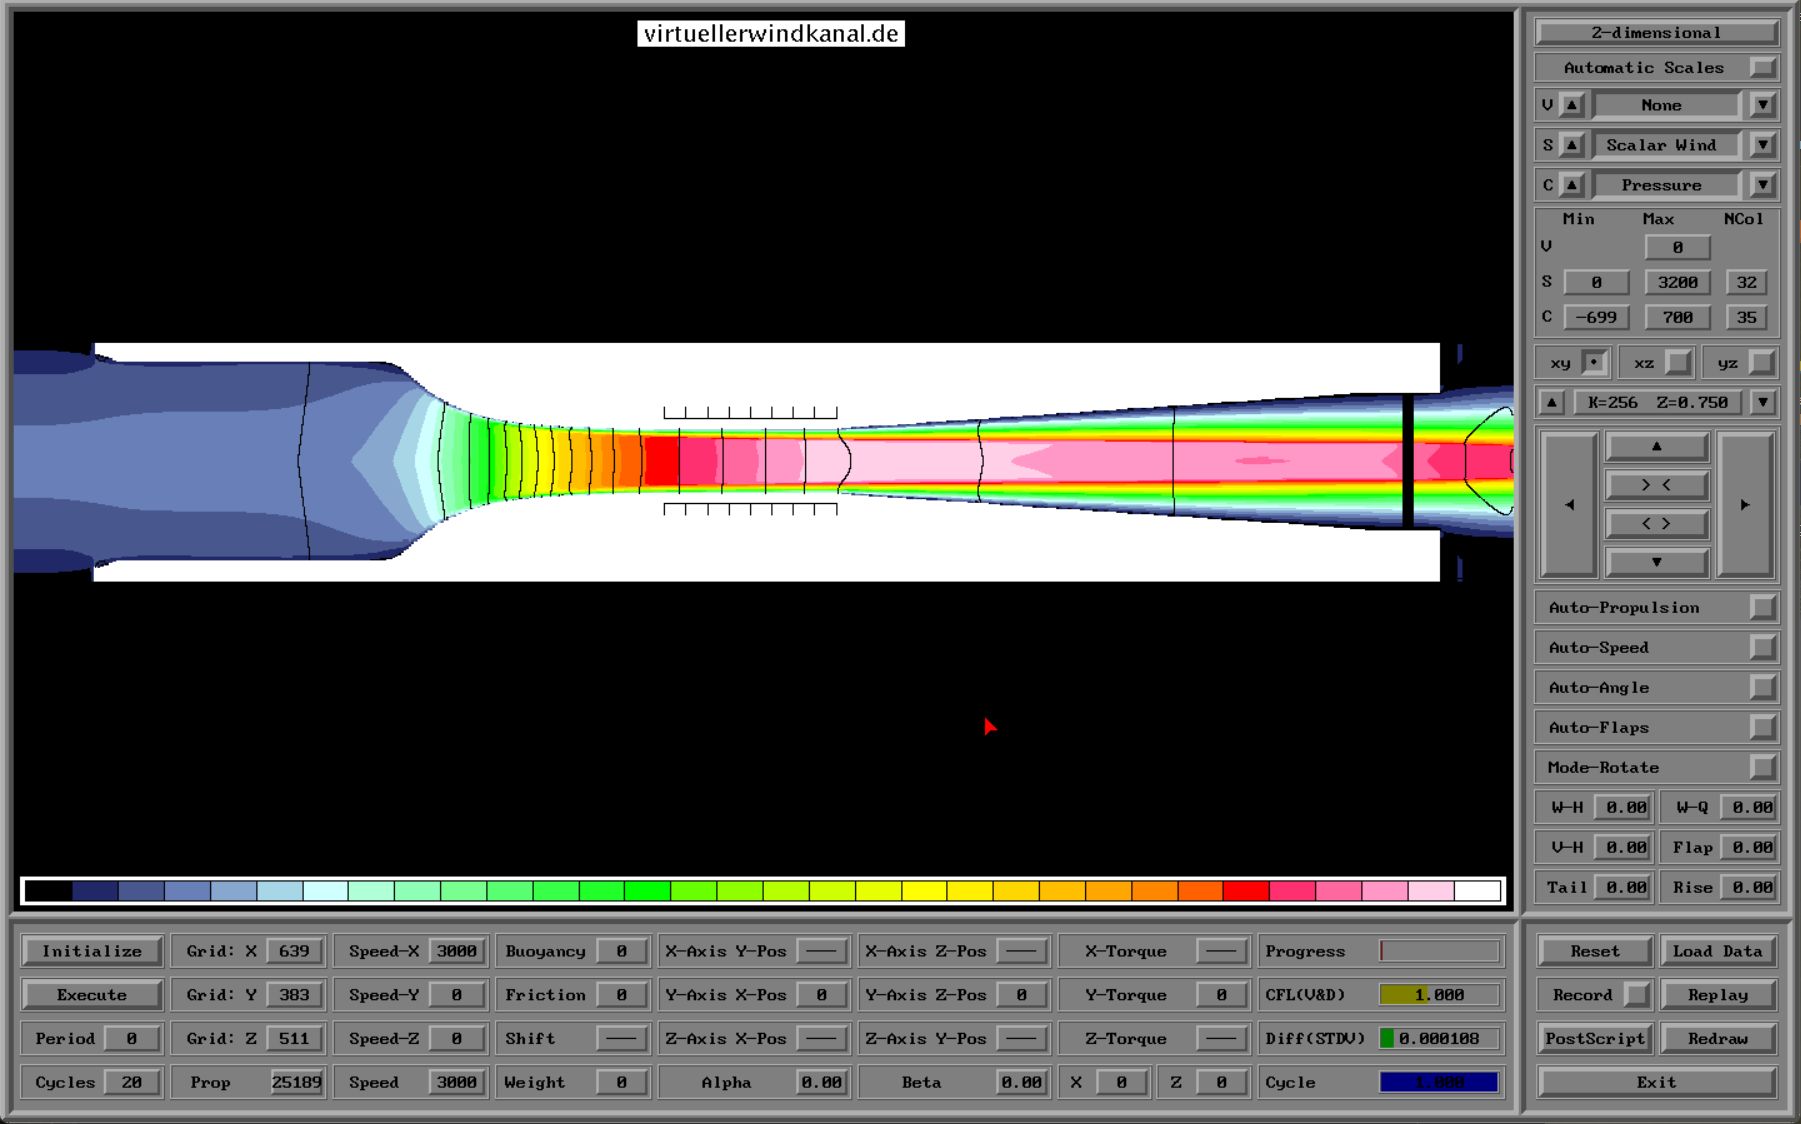Select the yz plane radio button
The height and width of the screenshot is (1124, 1801).
click(x=1763, y=362)
